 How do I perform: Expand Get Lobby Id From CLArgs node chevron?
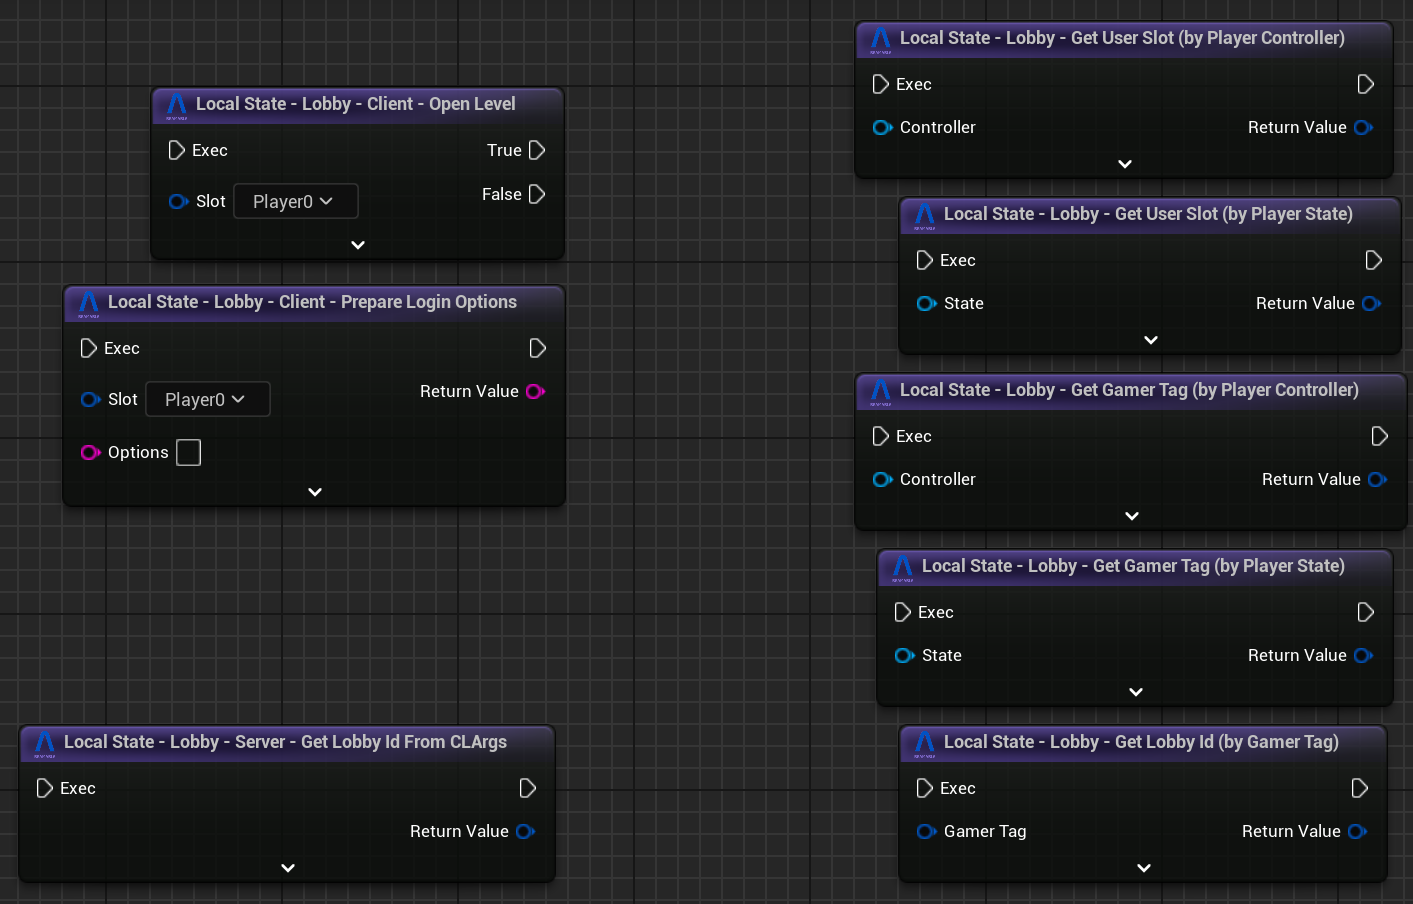[288, 868]
